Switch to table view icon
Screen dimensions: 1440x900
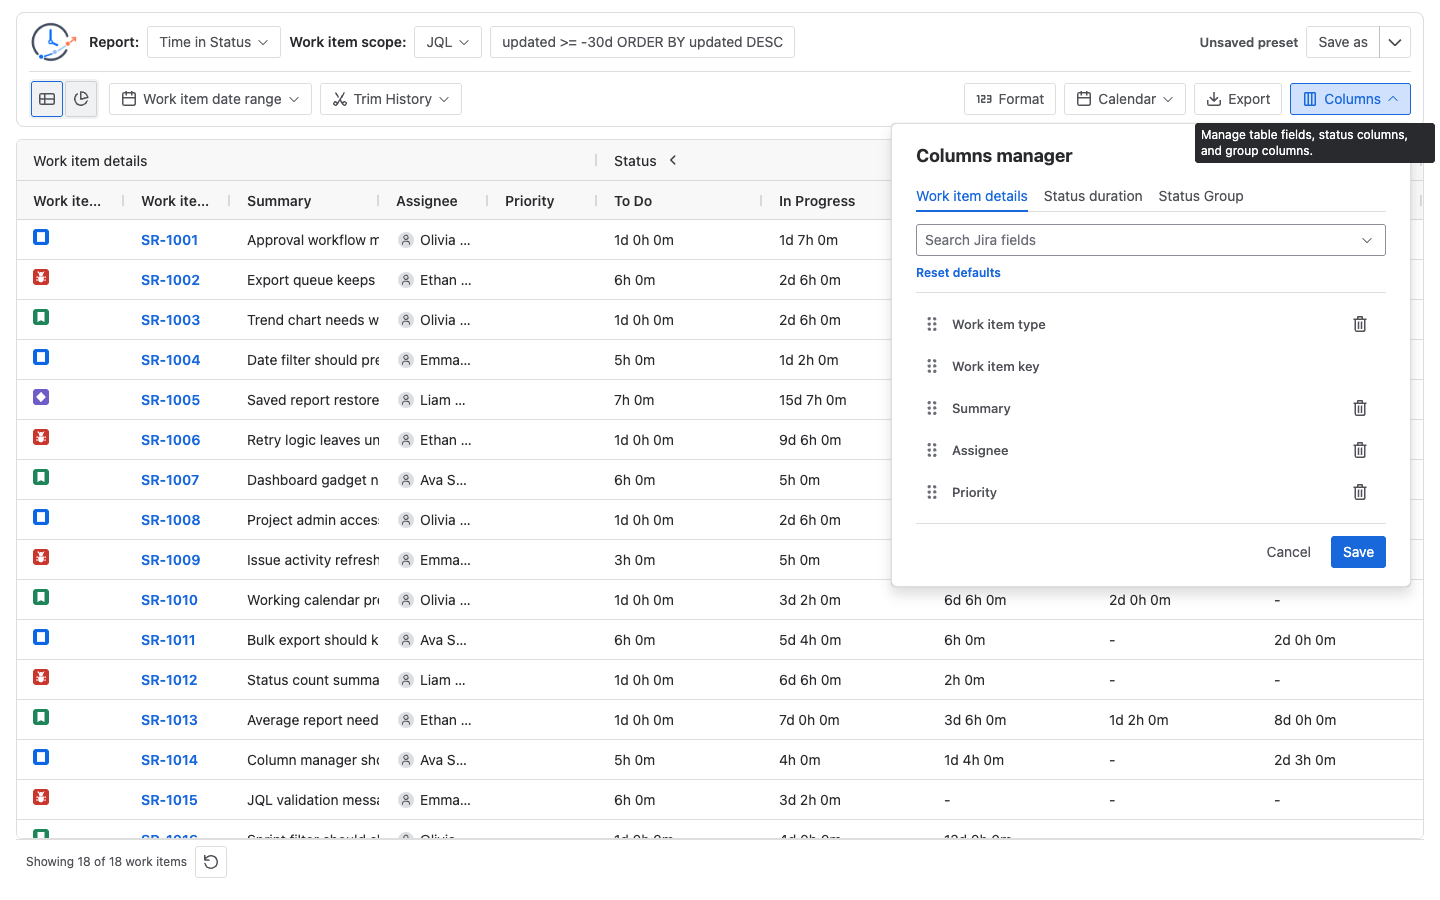(47, 99)
